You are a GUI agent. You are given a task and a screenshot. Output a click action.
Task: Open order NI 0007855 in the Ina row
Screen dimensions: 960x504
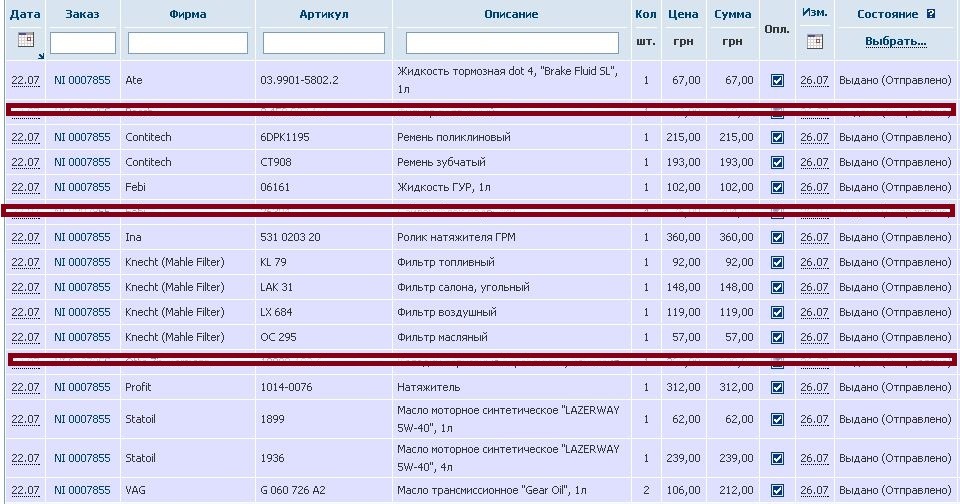tap(82, 237)
